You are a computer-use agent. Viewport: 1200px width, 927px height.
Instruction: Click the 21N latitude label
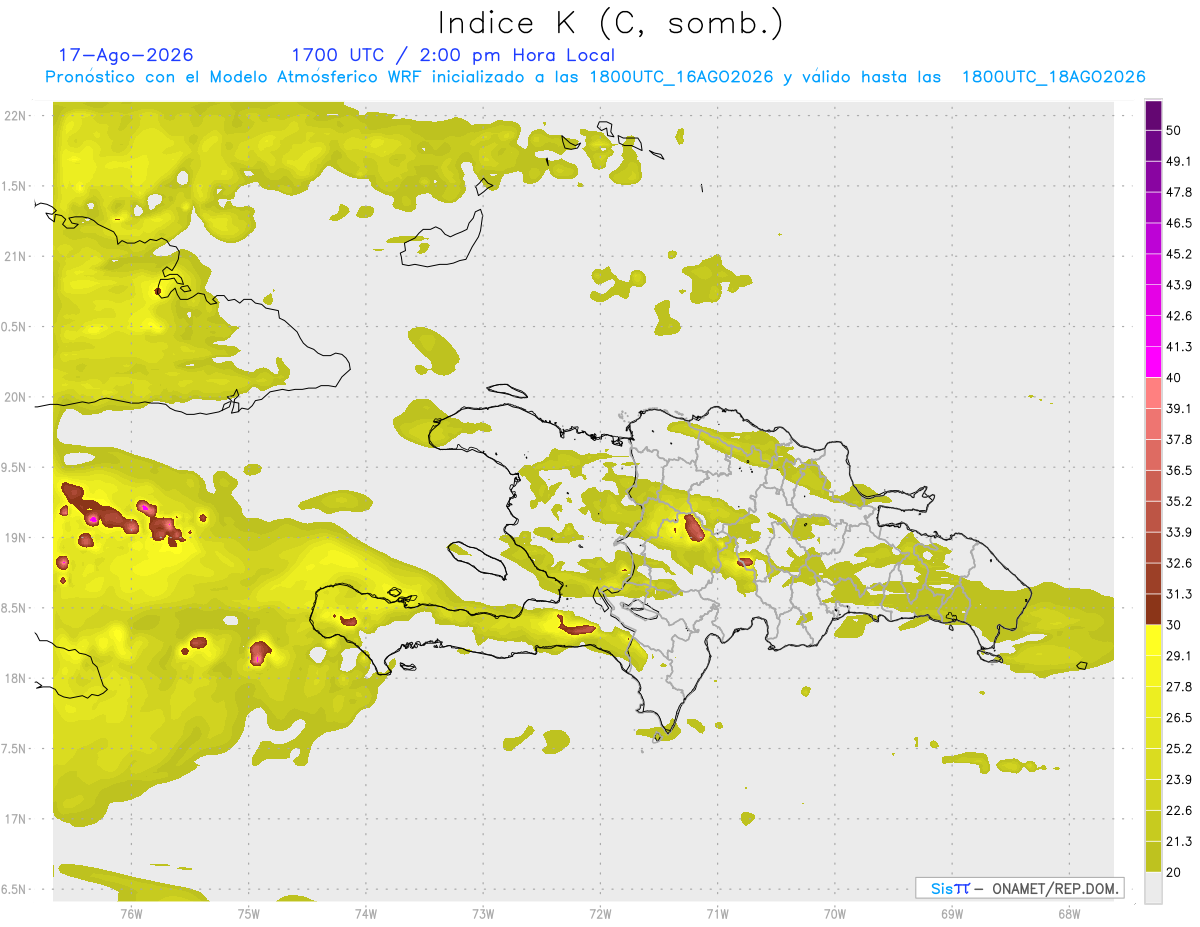coord(15,256)
